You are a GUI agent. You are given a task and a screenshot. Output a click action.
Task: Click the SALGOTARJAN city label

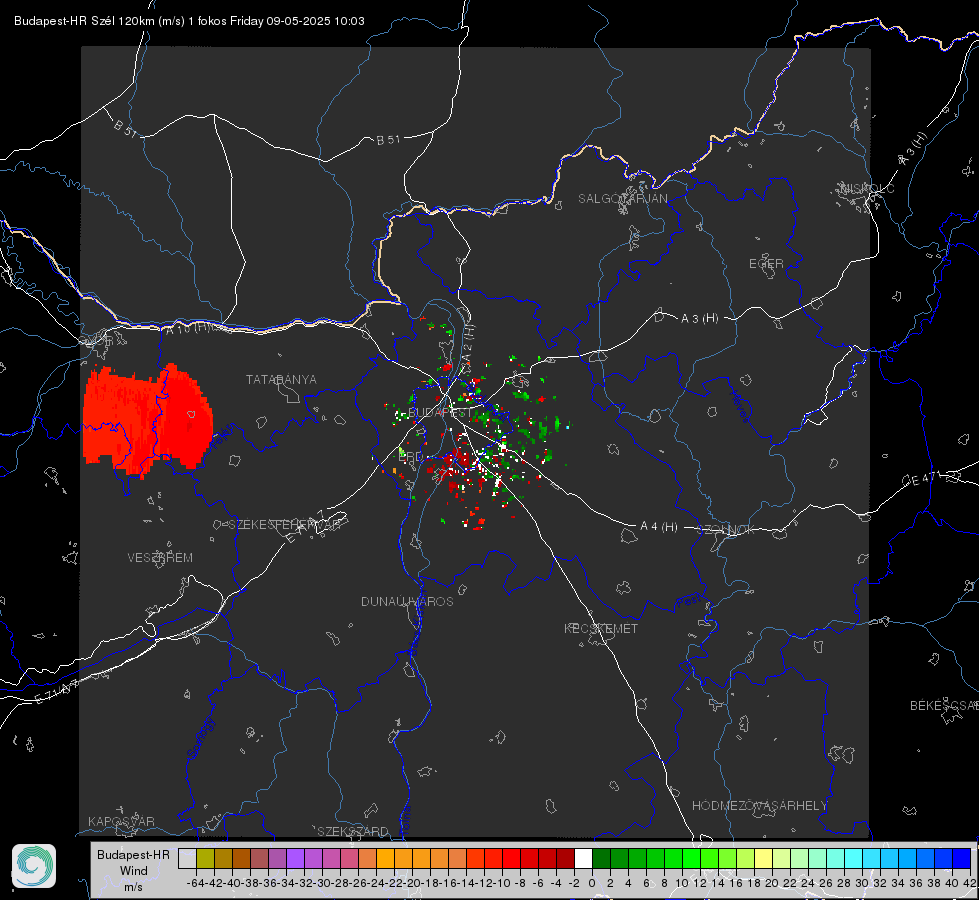pyautogui.click(x=622, y=199)
